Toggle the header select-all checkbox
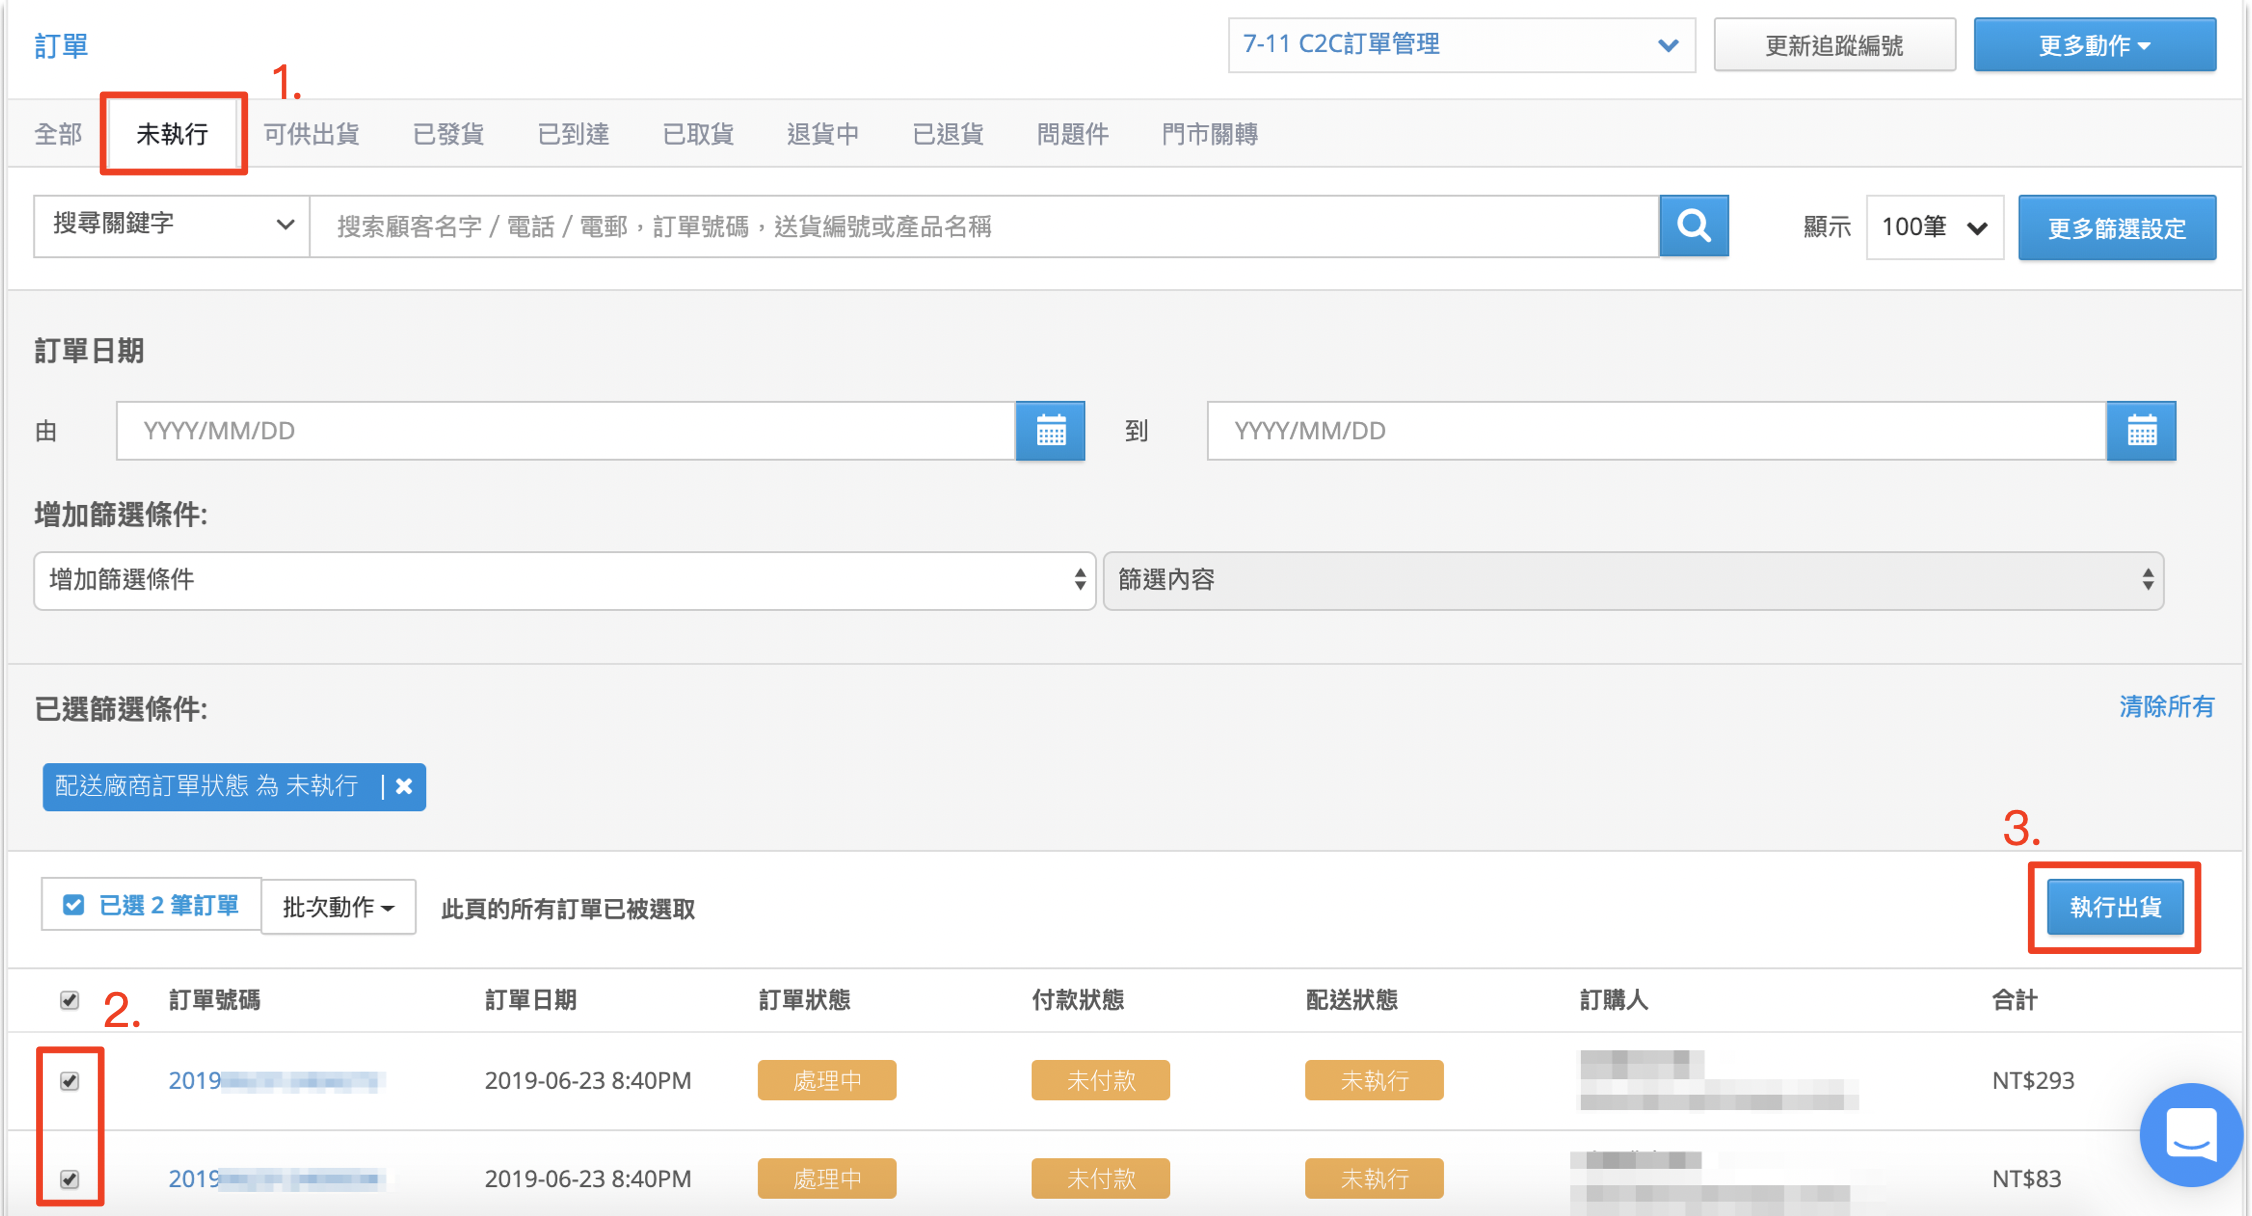The height and width of the screenshot is (1216, 2252). pyautogui.click(x=69, y=1000)
